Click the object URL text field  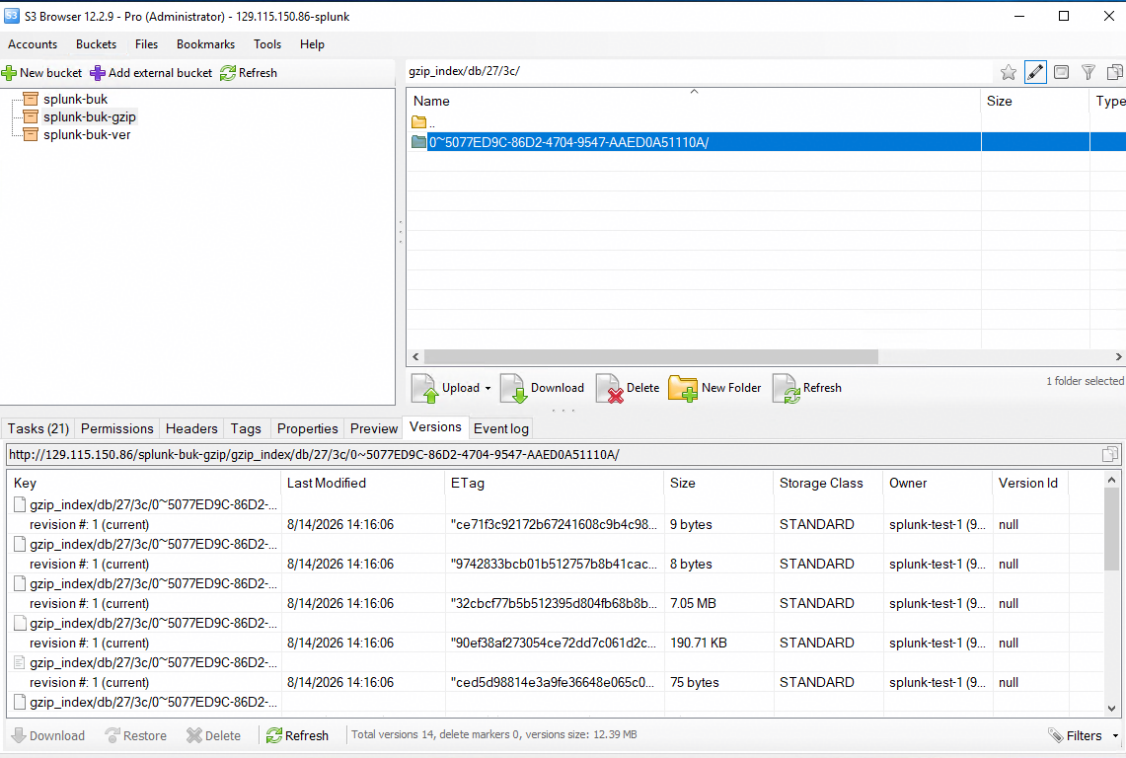point(553,454)
